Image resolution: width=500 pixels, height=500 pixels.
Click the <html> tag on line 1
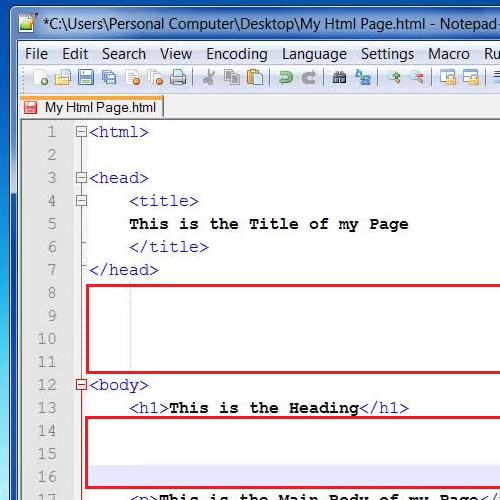pyautogui.click(x=119, y=132)
